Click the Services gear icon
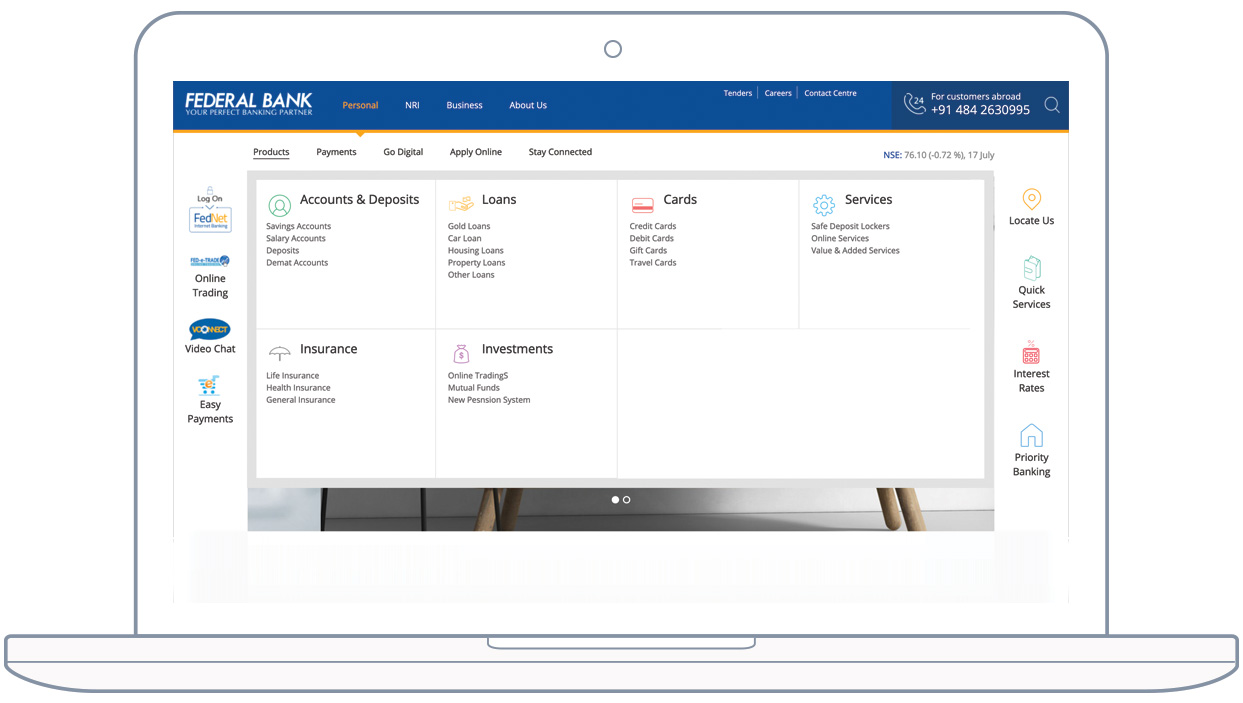 point(823,205)
